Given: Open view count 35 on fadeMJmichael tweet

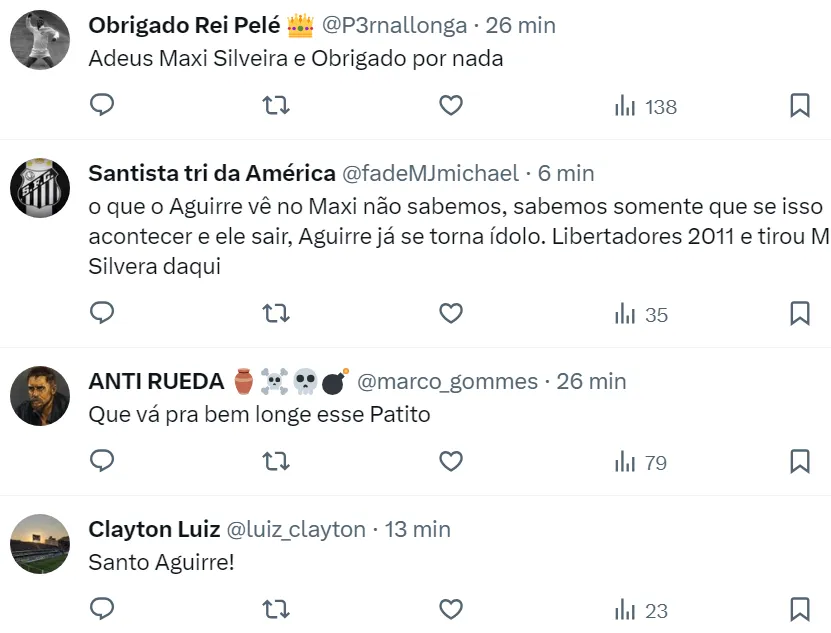Looking at the screenshot, I should coord(642,314).
